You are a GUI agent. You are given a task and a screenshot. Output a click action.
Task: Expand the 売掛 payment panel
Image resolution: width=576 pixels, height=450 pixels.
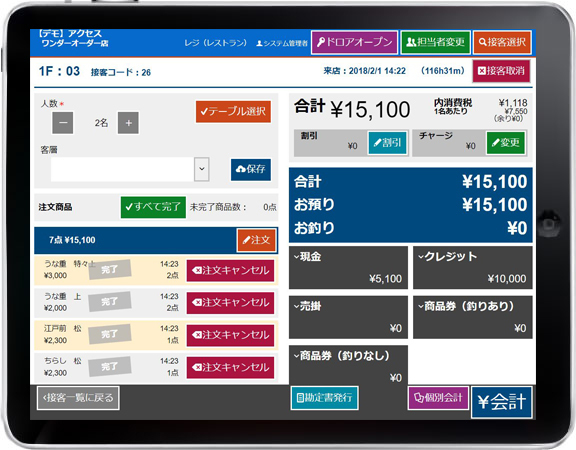[348, 317]
